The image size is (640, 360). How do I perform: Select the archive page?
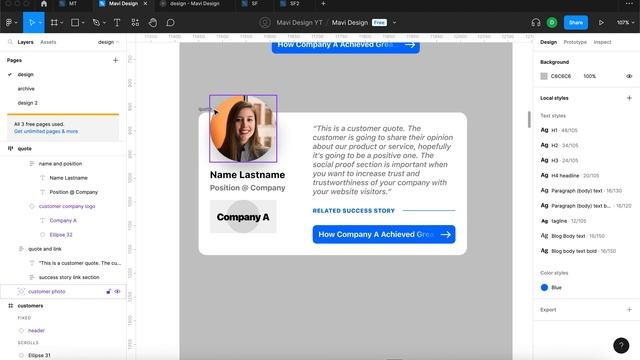26,89
